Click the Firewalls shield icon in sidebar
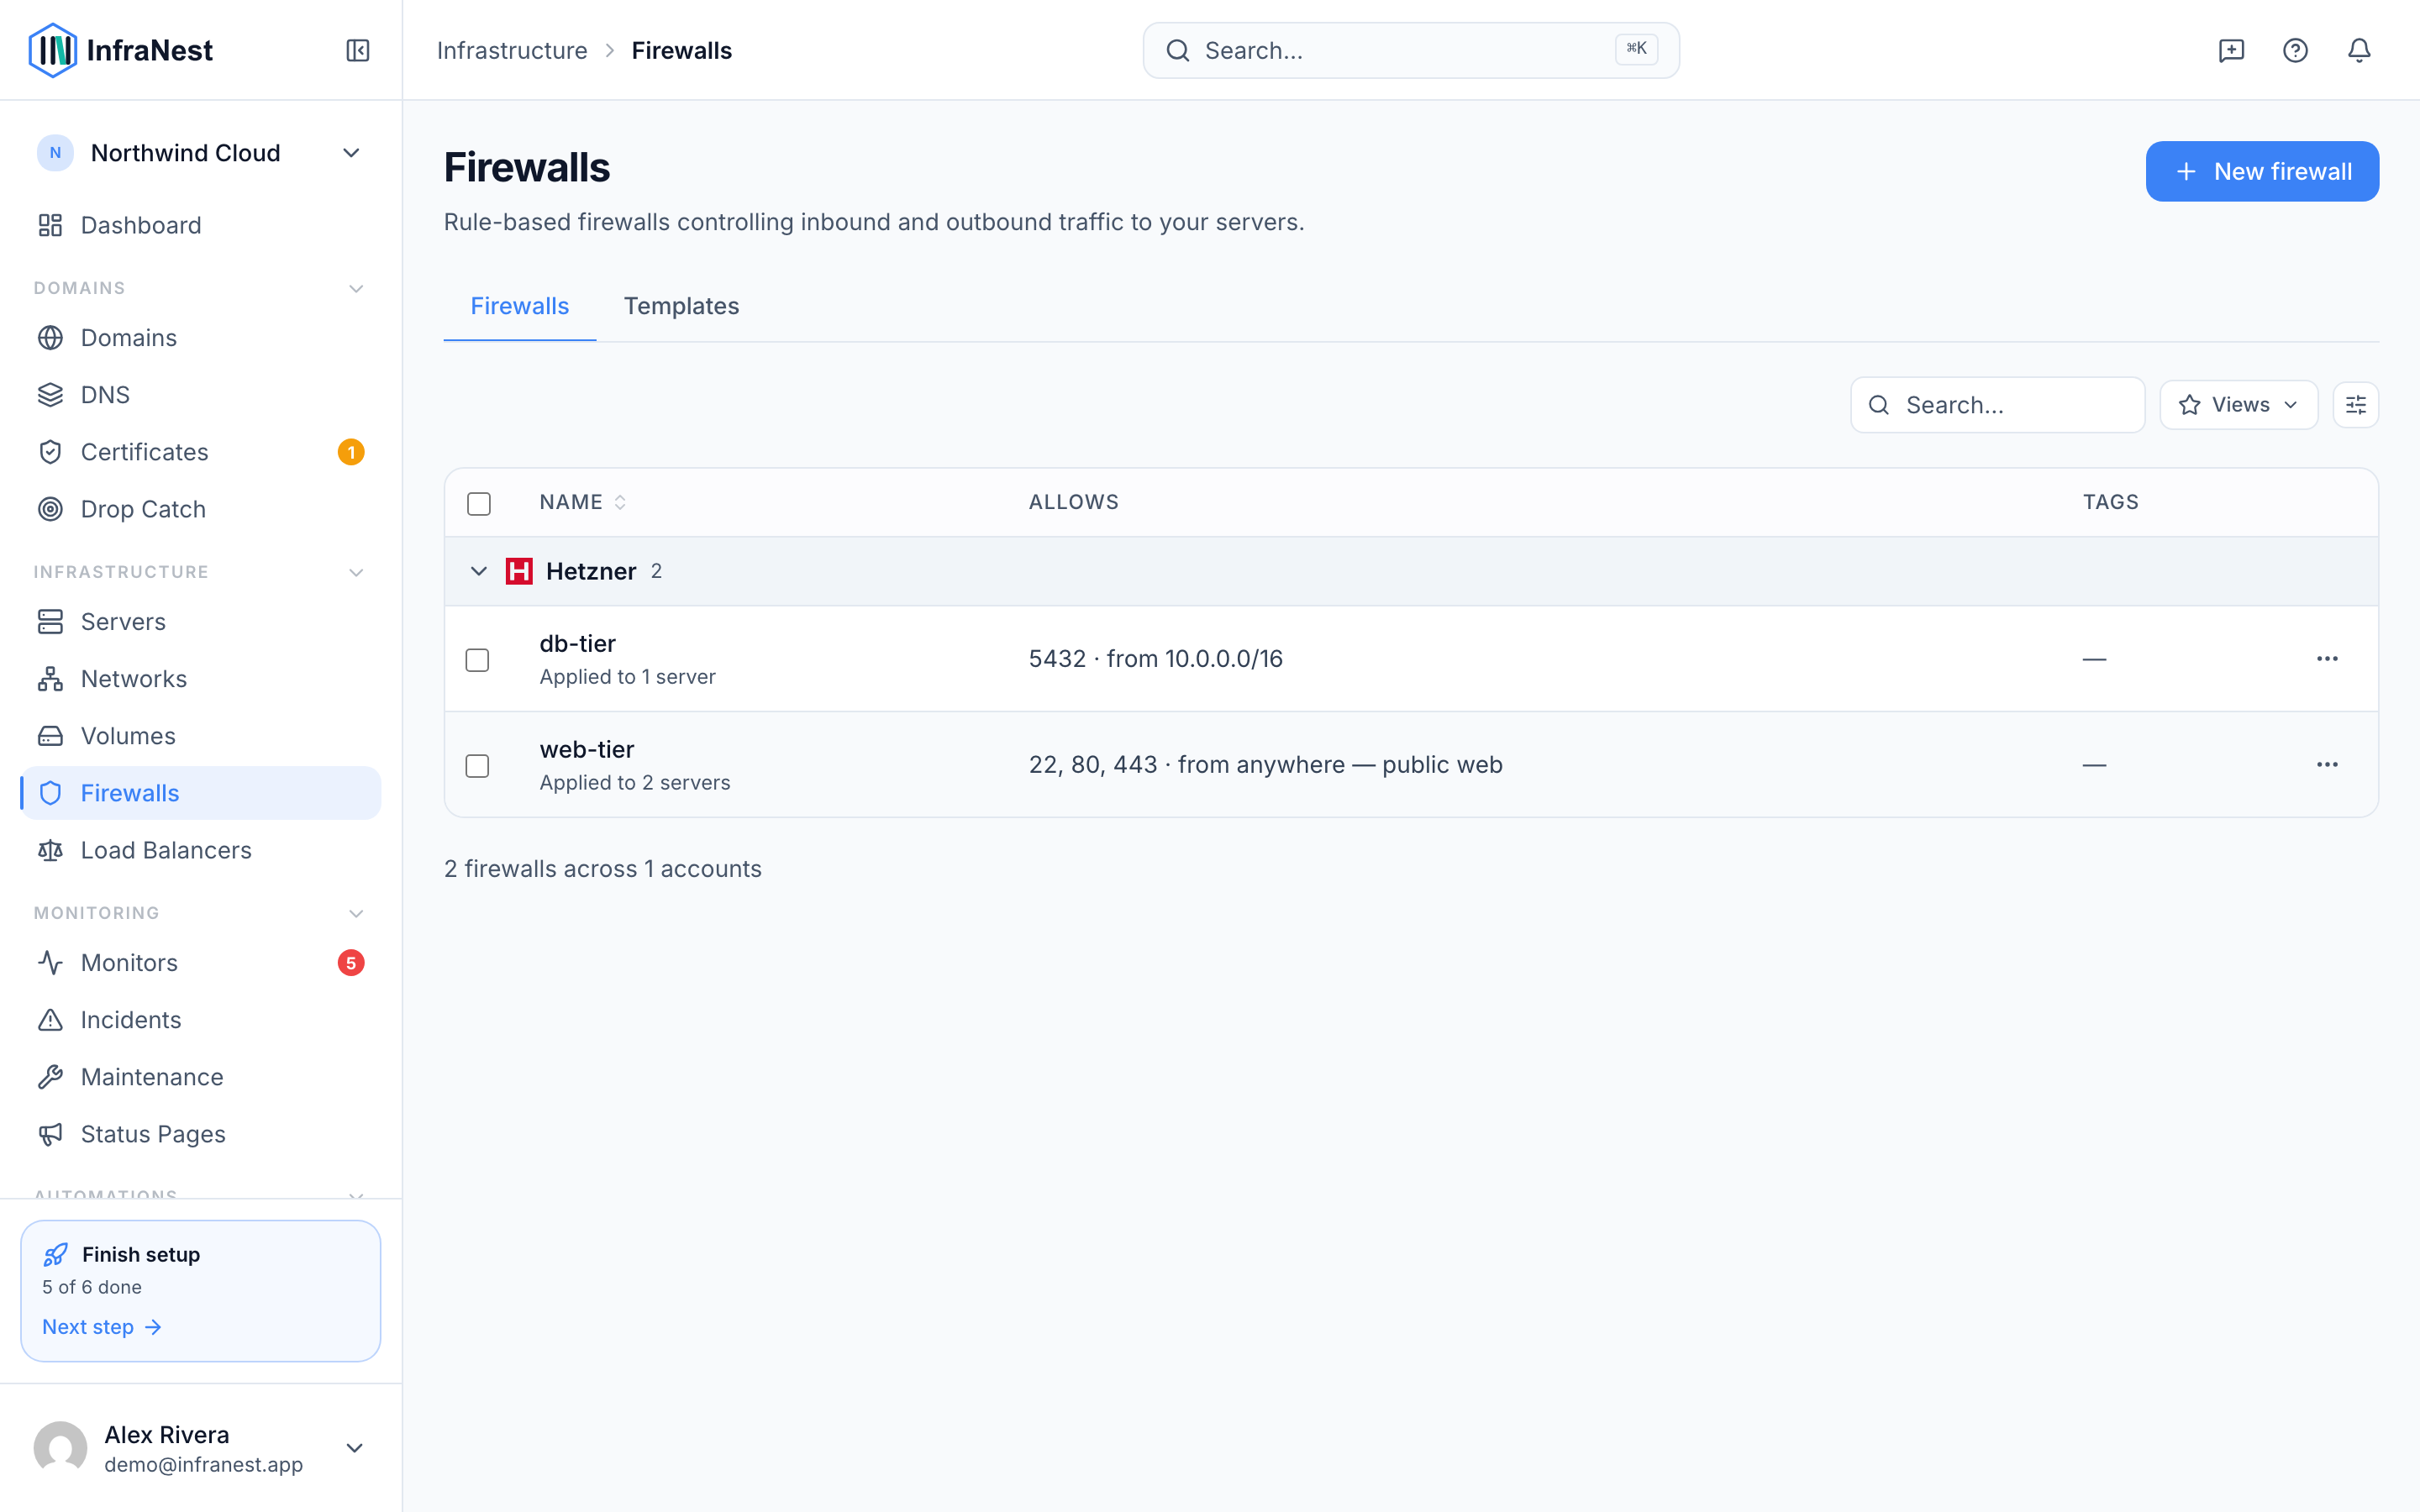2420x1512 pixels. [50, 793]
